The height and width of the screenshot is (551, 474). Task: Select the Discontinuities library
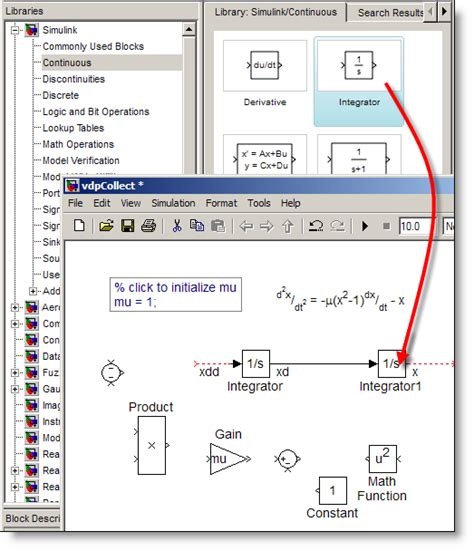(73, 79)
